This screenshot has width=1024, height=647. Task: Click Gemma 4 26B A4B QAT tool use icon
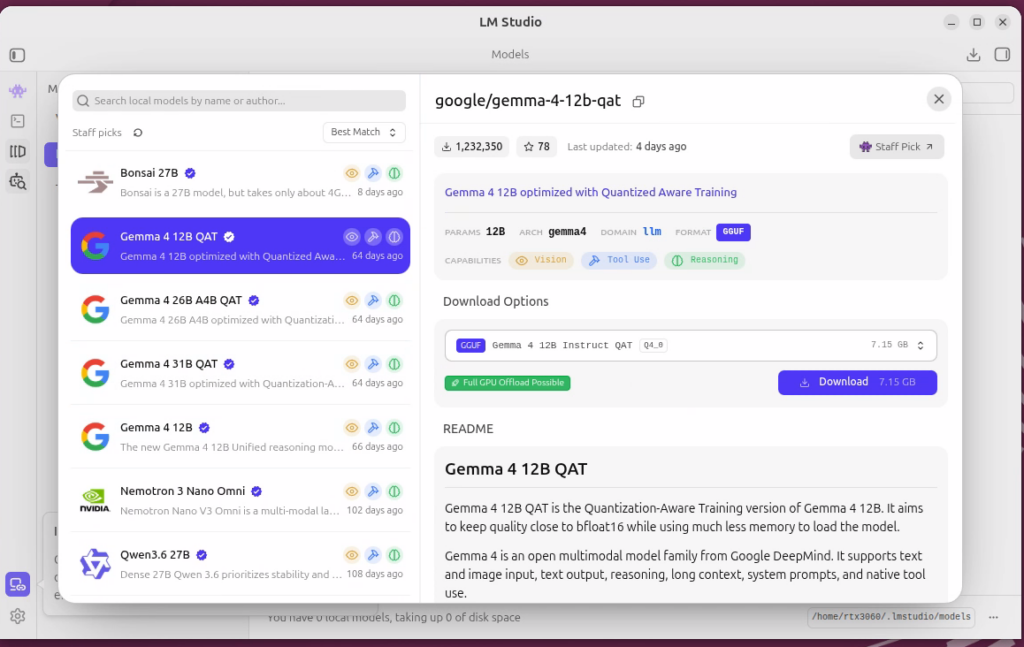[x=373, y=300]
